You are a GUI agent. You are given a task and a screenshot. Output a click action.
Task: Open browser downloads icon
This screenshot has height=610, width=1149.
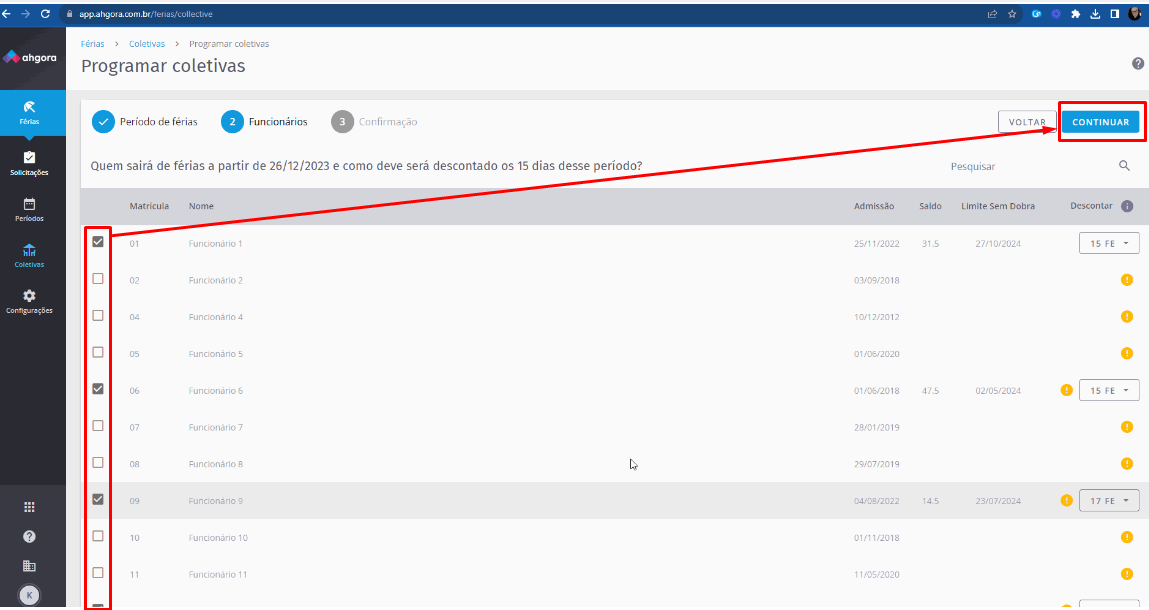coord(1095,14)
